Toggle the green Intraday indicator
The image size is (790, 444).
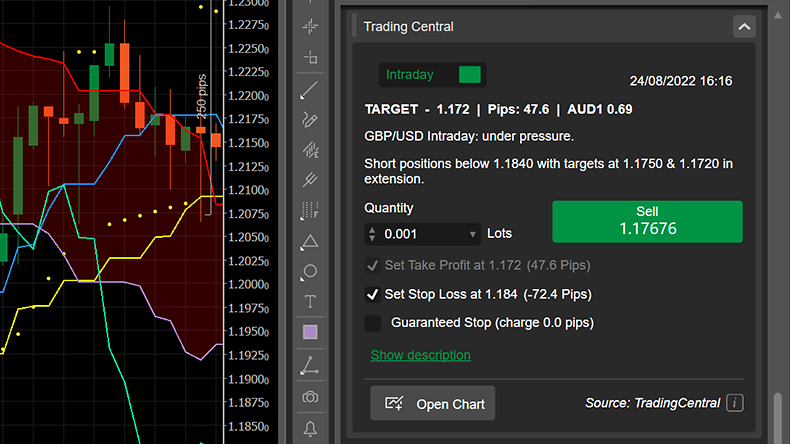click(x=470, y=75)
